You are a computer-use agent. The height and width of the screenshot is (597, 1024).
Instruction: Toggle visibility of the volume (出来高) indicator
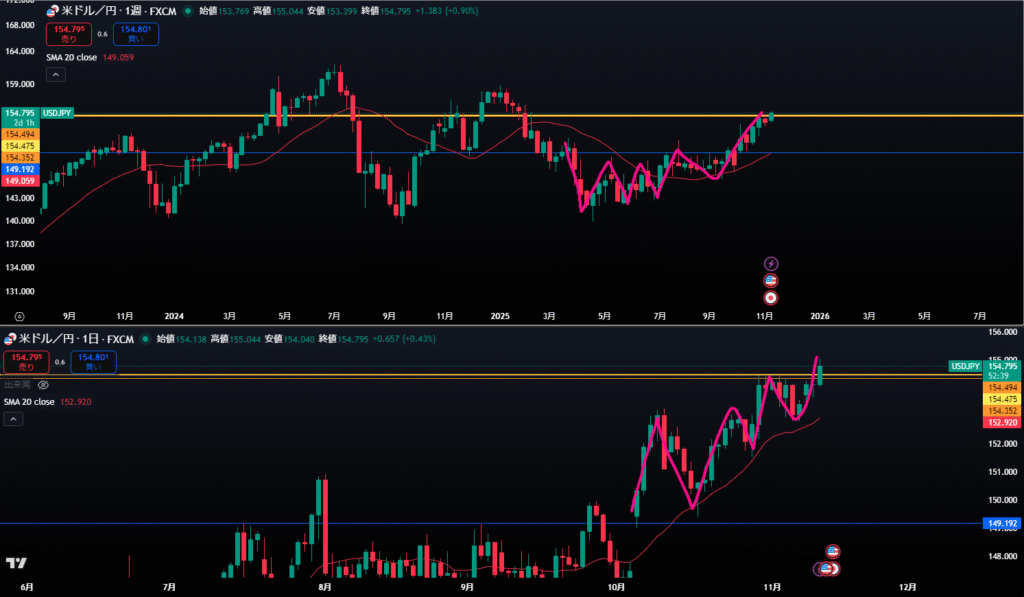click(x=44, y=384)
